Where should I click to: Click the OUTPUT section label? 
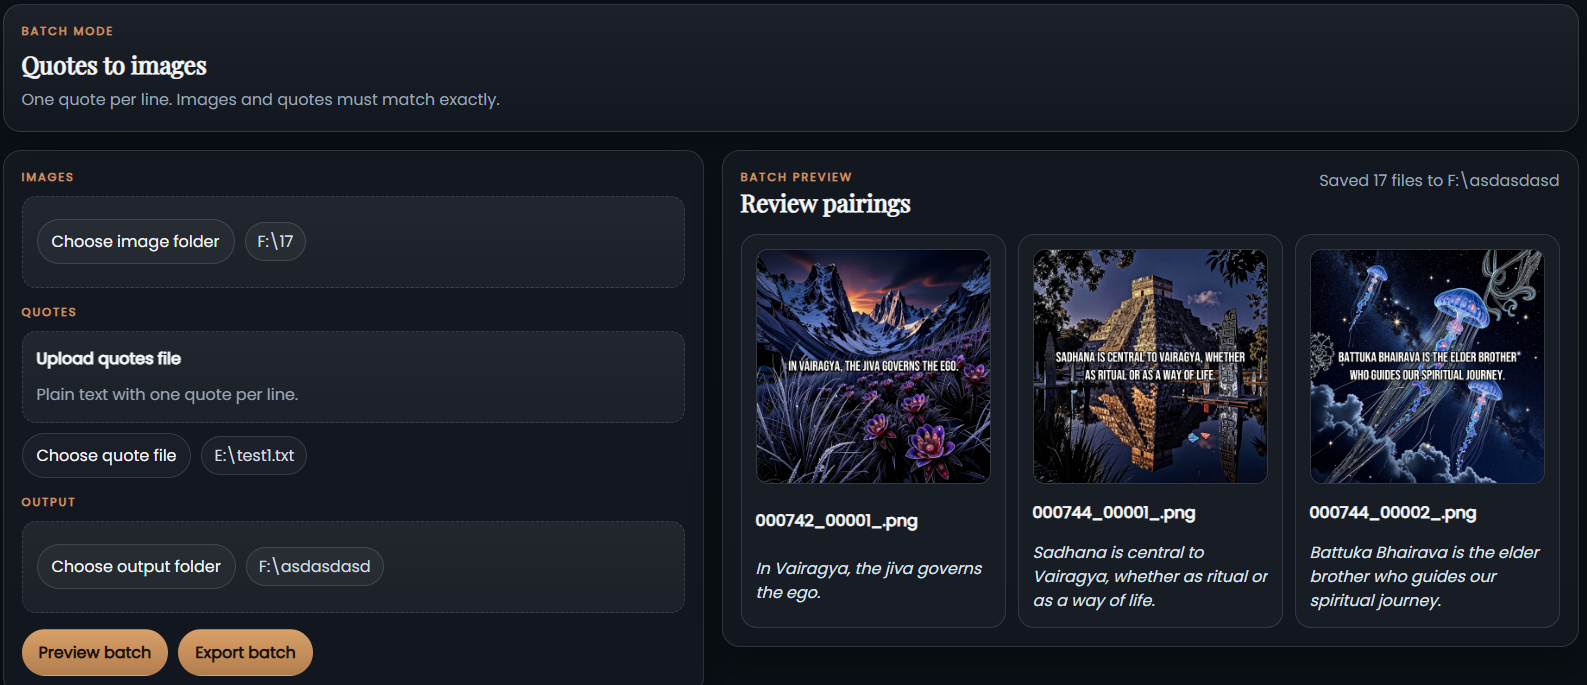pyautogui.click(x=48, y=502)
